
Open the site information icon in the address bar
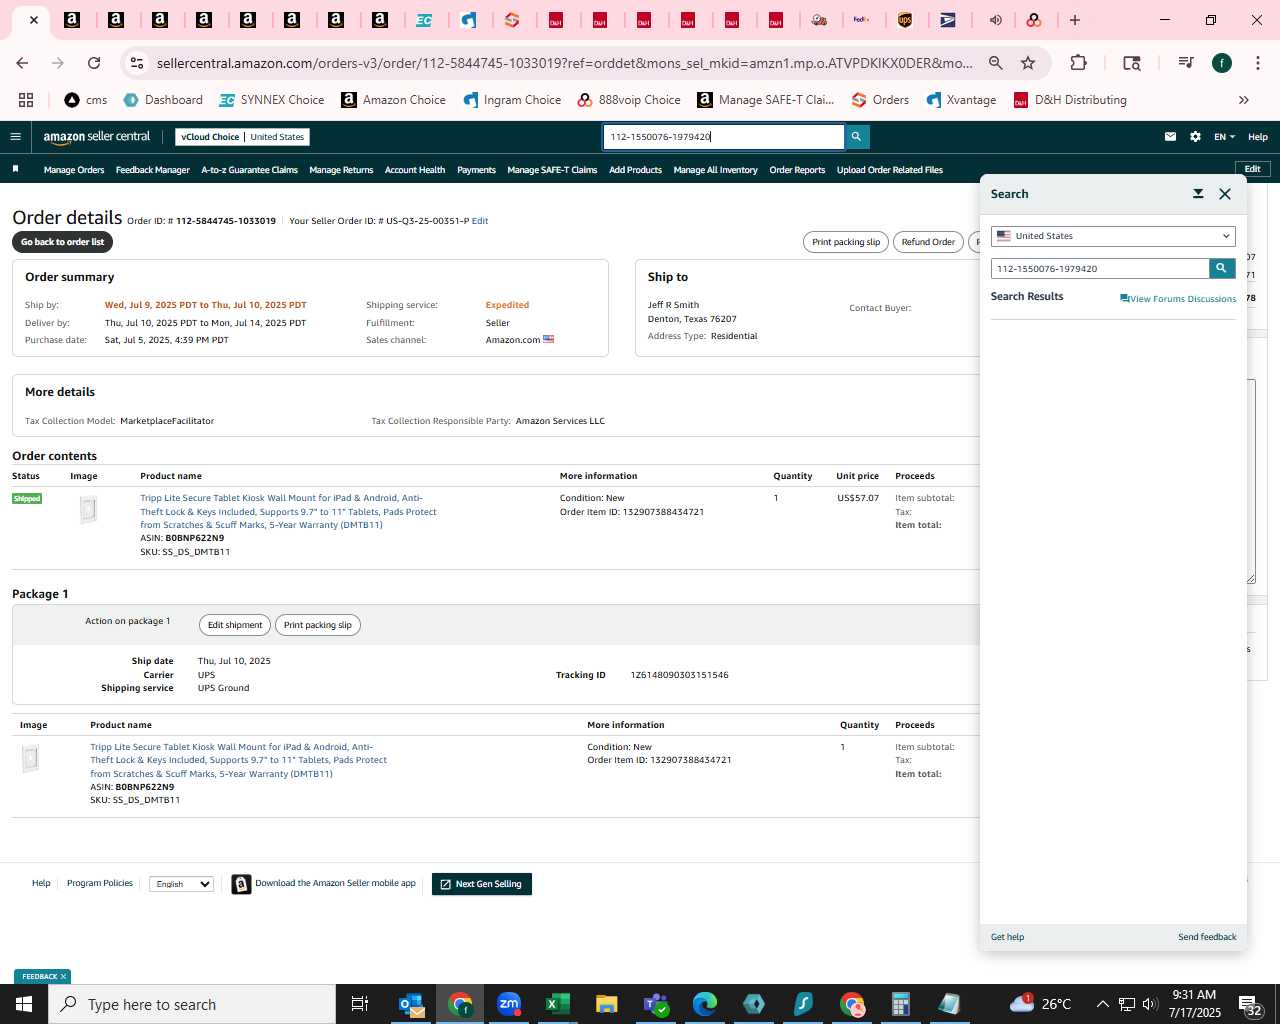pos(137,63)
